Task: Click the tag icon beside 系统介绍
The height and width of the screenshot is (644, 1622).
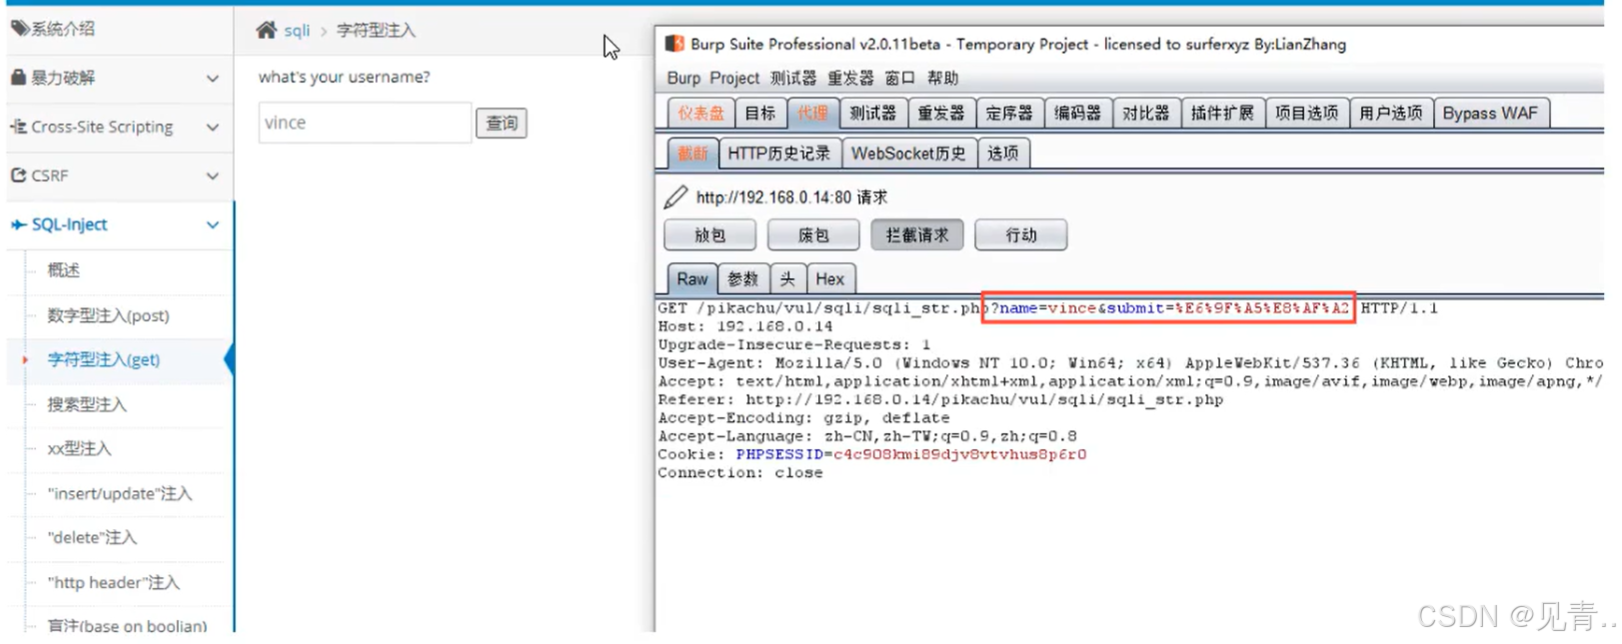Action: (19, 28)
